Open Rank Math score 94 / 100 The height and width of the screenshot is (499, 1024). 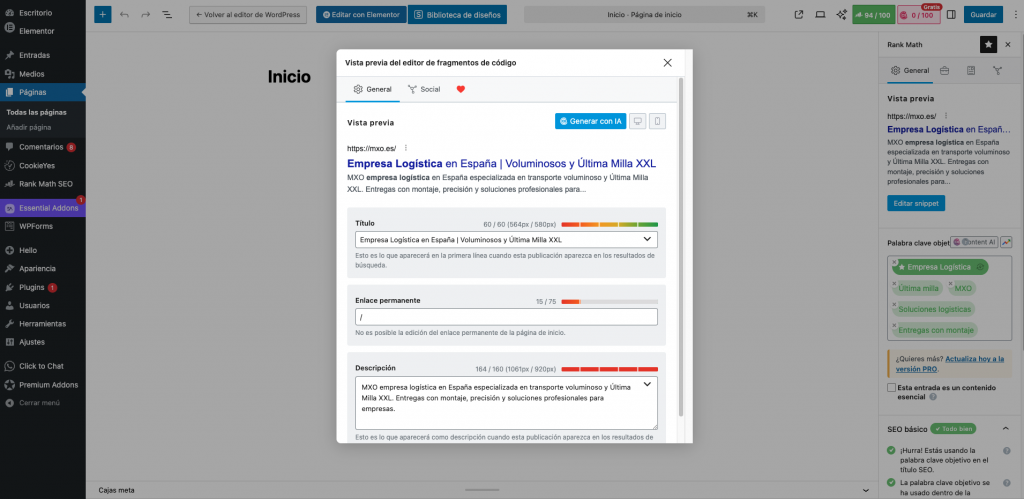[873, 14]
